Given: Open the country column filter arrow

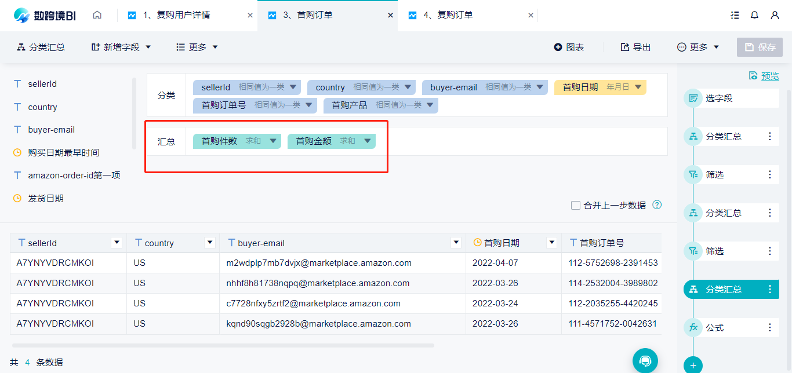Looking at the screenshot, I should pos(210,243).
